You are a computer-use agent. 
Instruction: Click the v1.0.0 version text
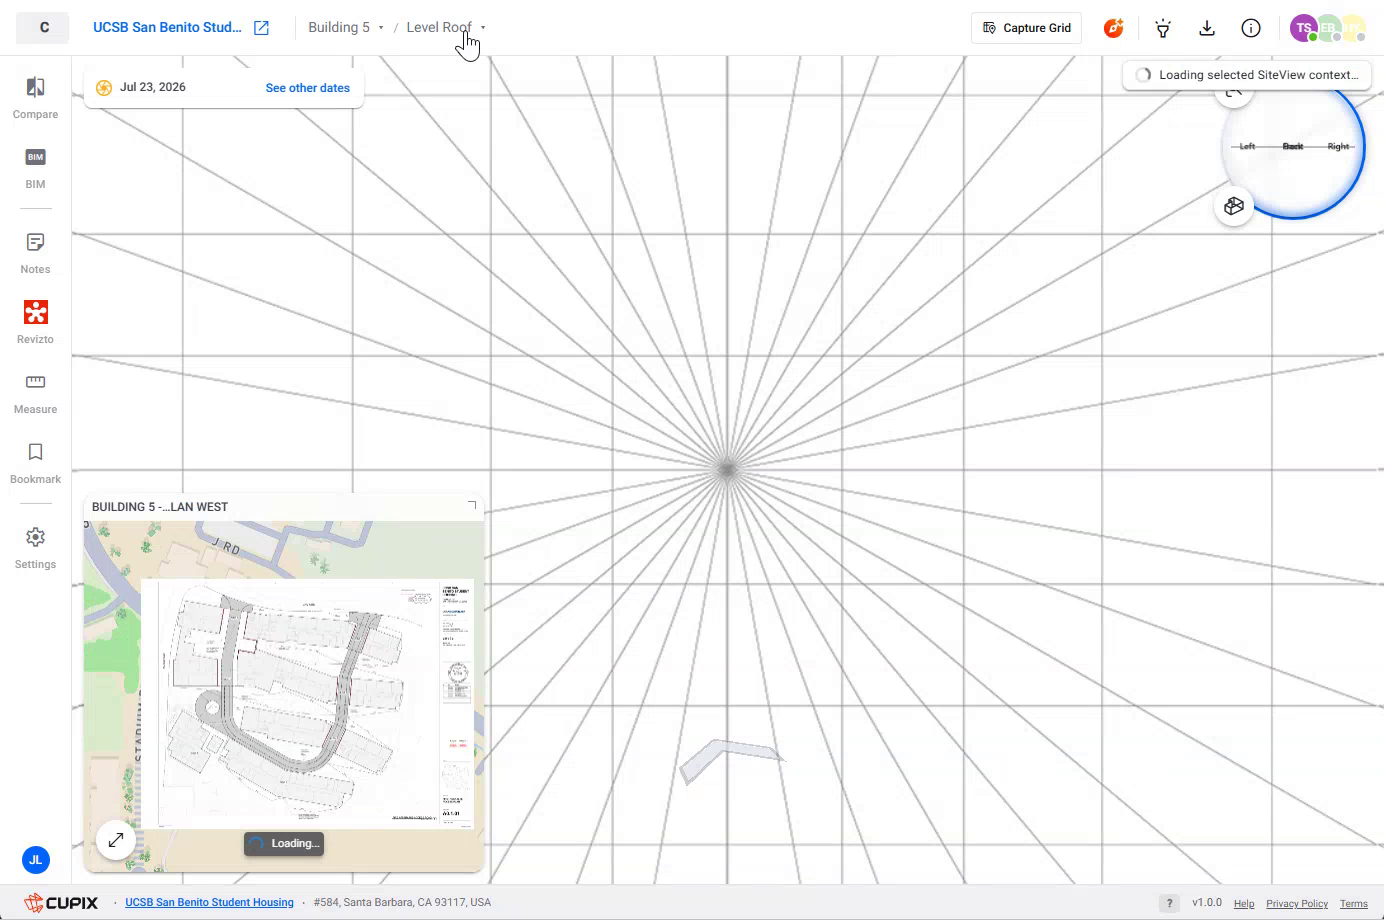(x=1207, y=902)
